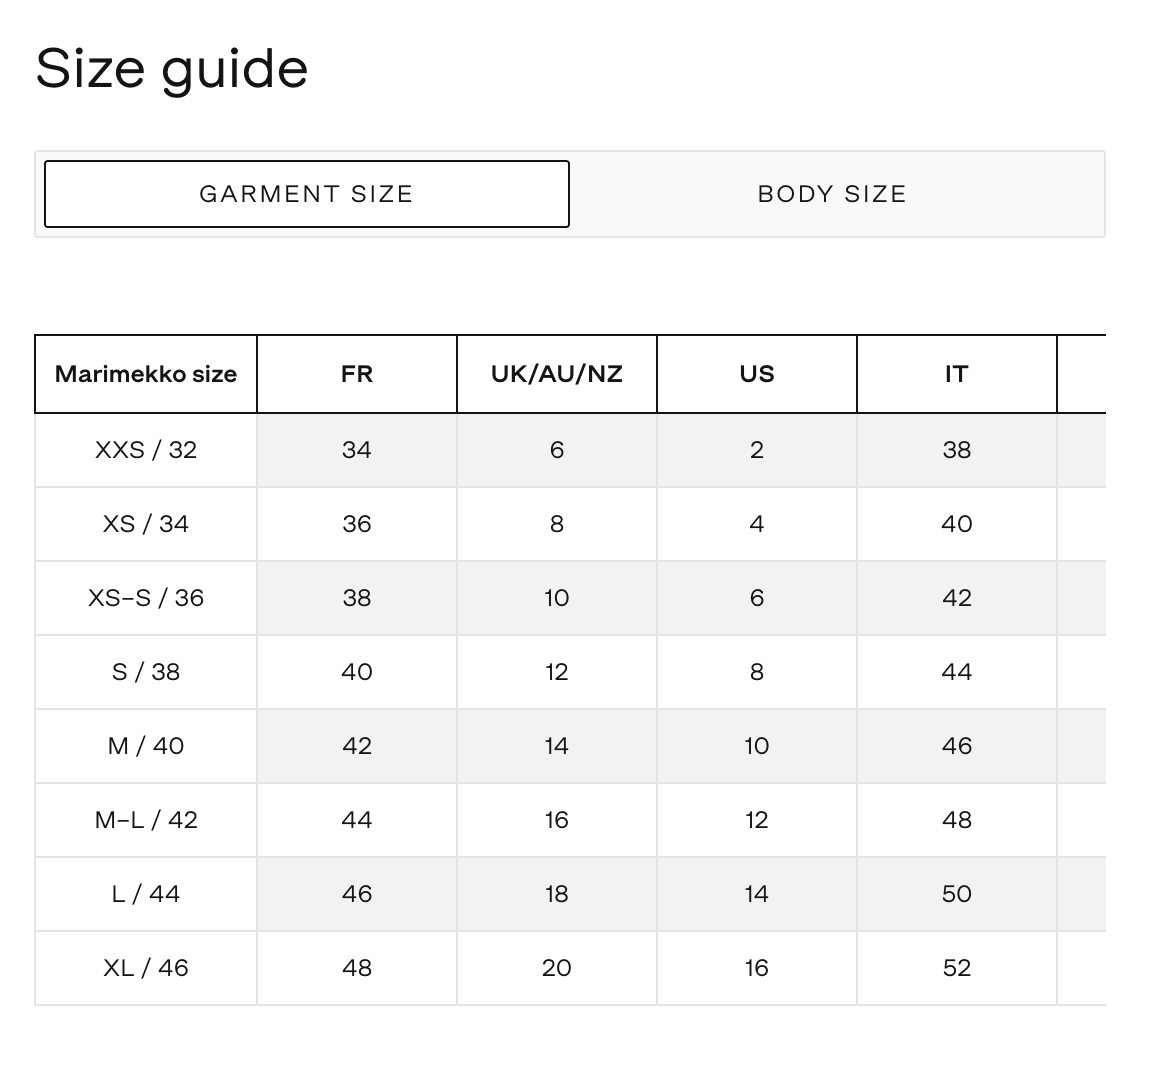Screen dimensions: 1152x1084
Task: Select the XL / 46 size row label
Action: tap(146, 968)
